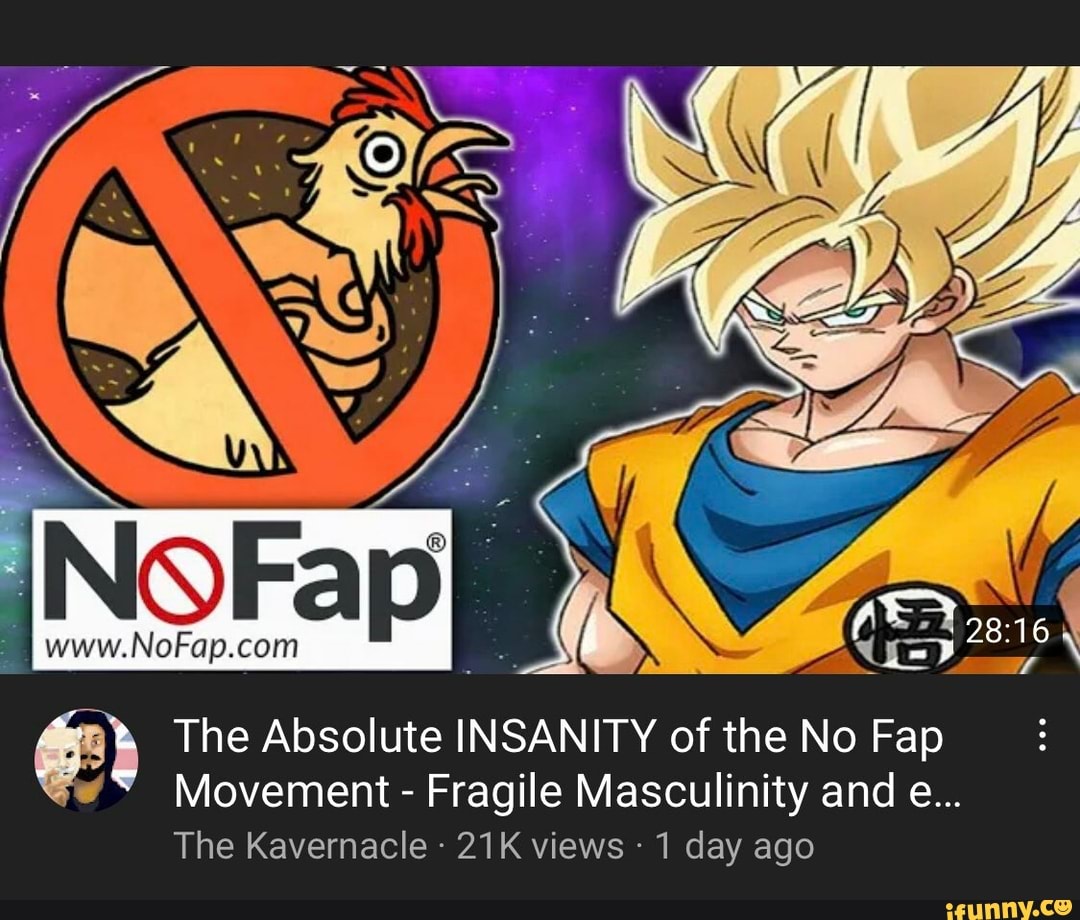The image size is (1080, 920).
Task: Open the three-dot video options menu
Action: coord(1043,734)
